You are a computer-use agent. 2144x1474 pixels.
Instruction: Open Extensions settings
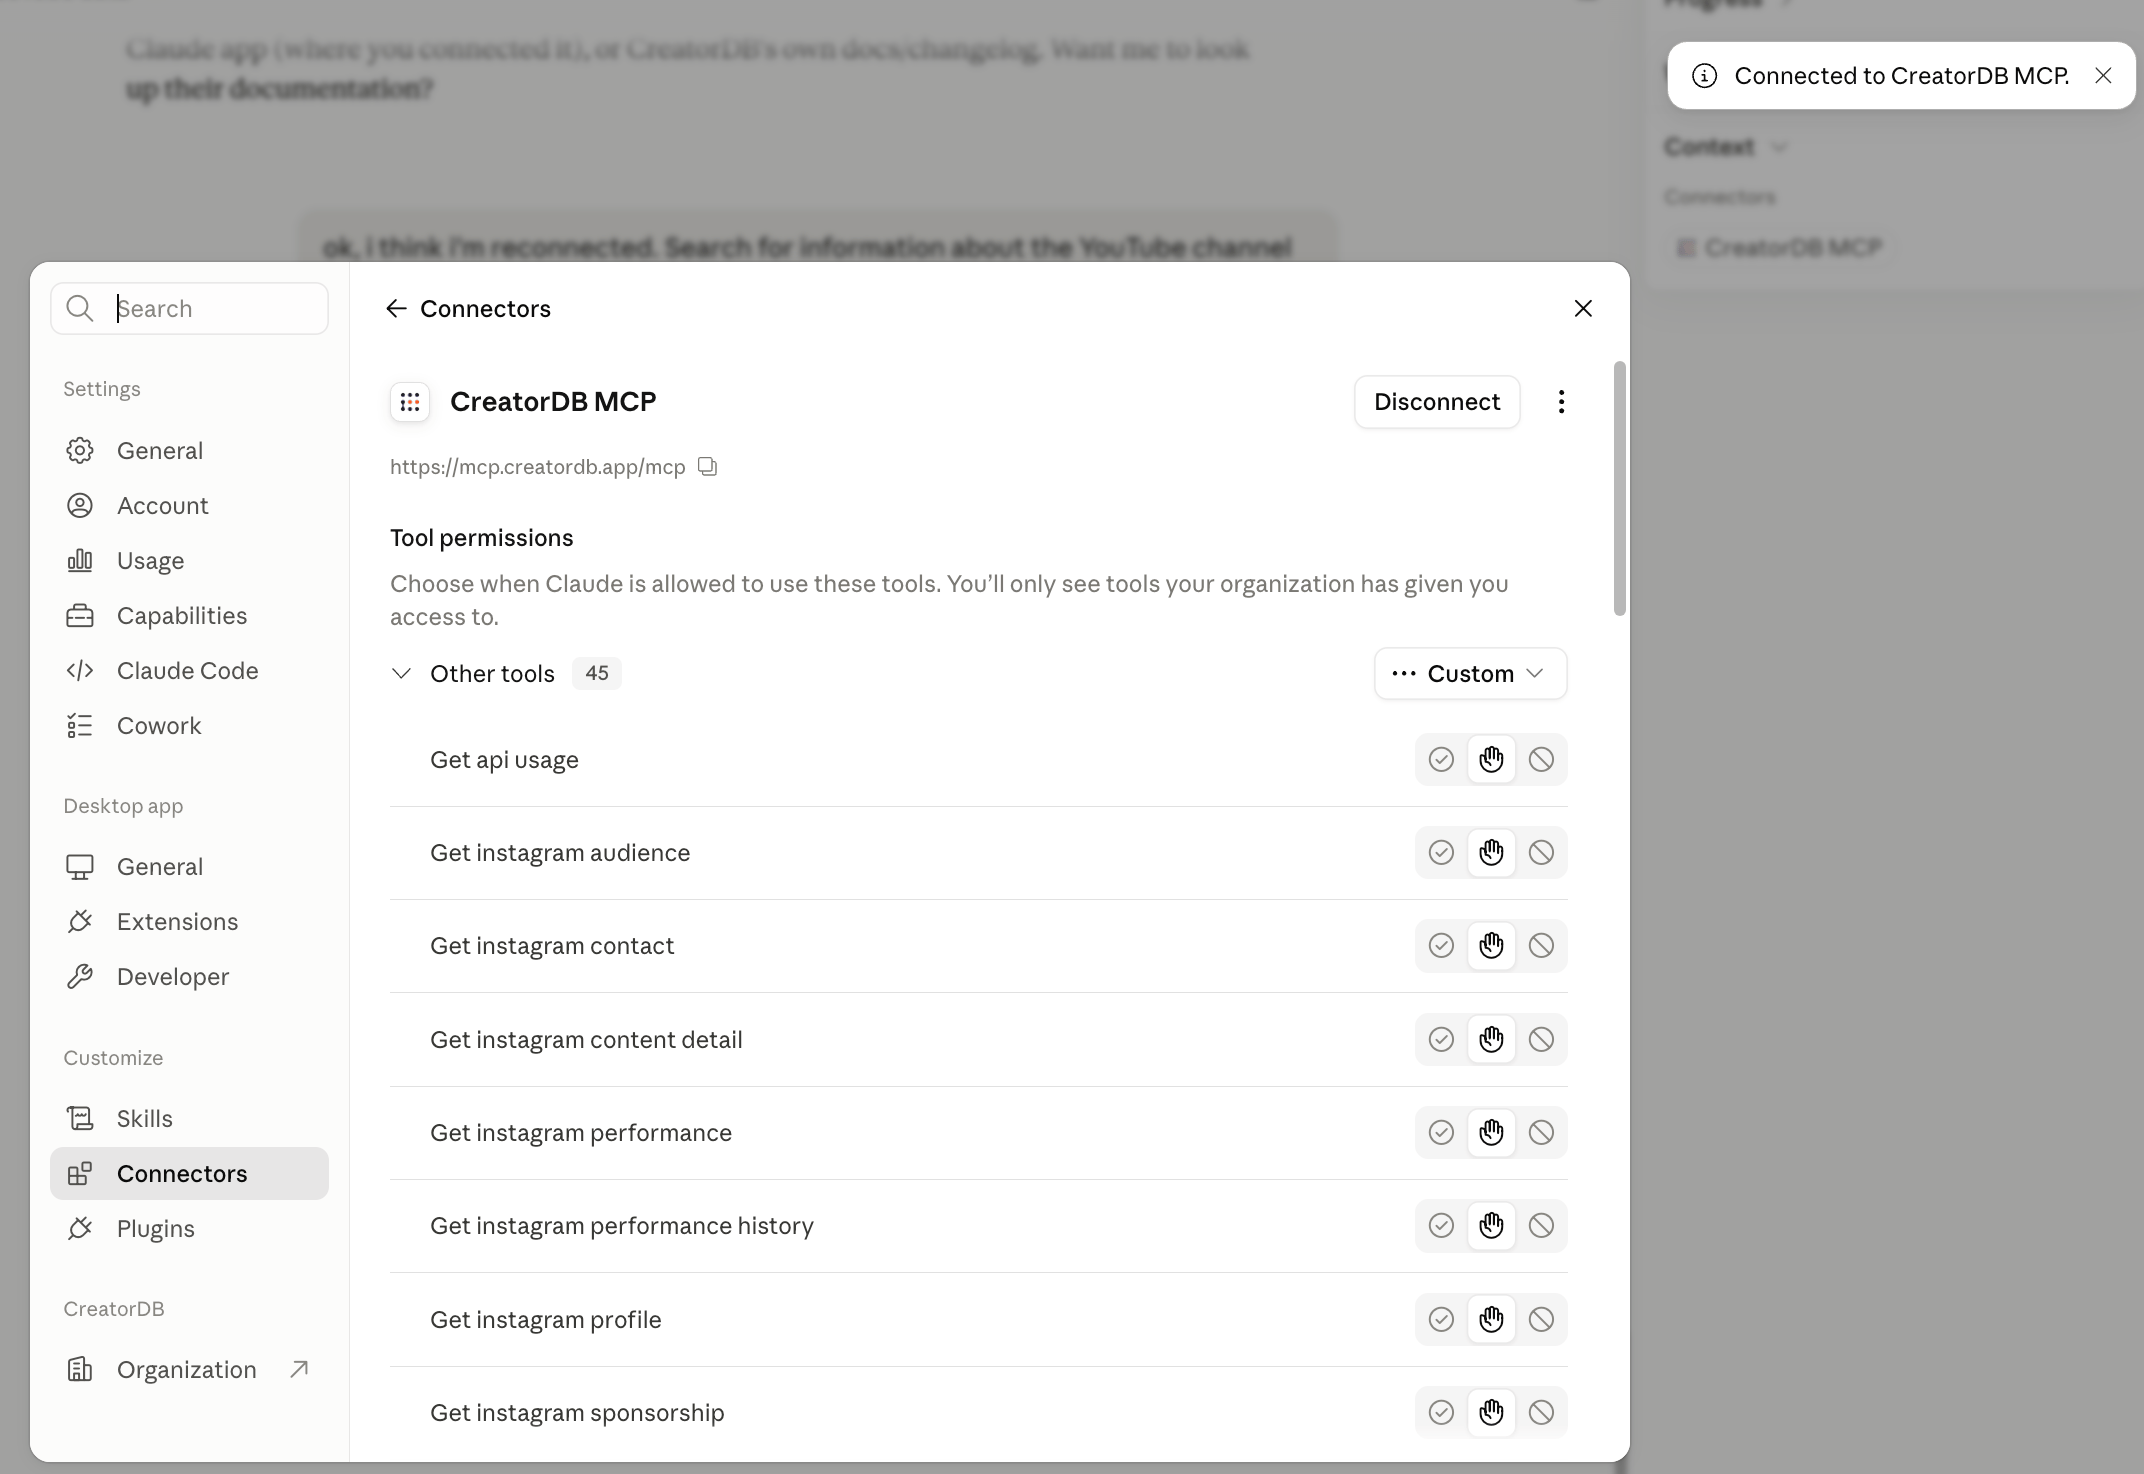189,922
